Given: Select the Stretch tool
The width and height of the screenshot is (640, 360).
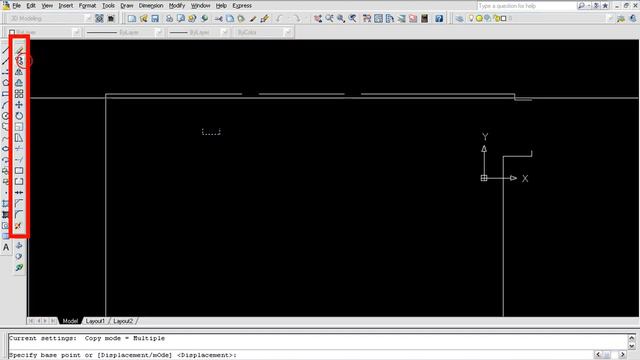Looking at the screenshot, I should pyautogui.click(x=19, y=138).
